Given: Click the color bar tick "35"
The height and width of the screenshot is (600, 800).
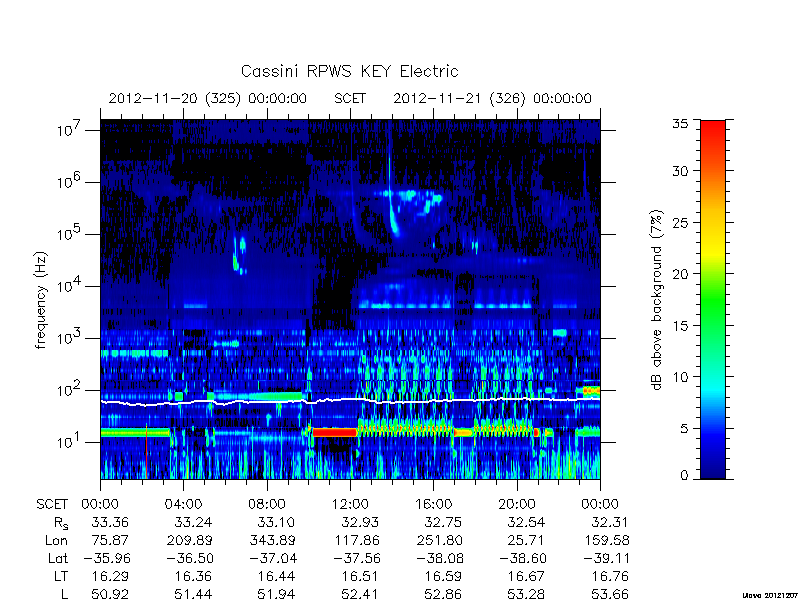Looking at the screenshot, I should (680, 124).
